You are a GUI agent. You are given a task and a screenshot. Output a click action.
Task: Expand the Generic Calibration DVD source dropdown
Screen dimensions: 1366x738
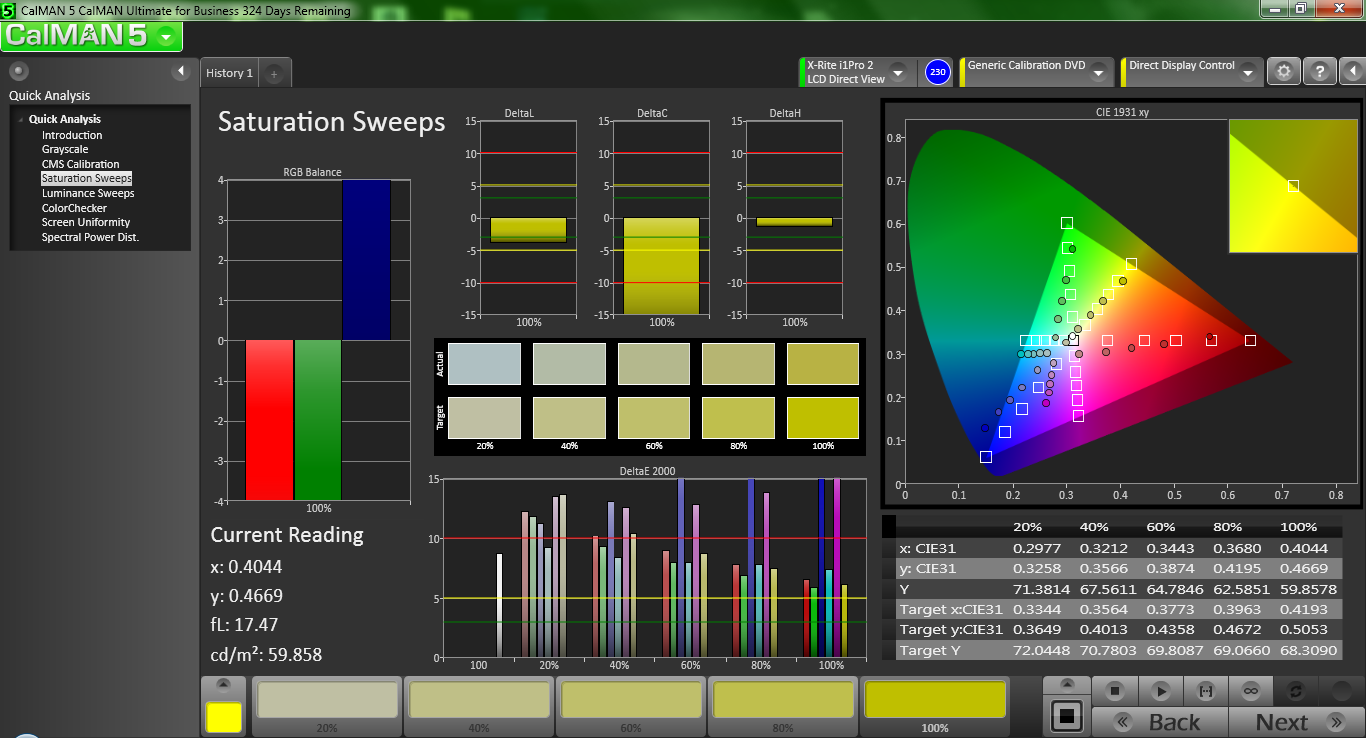[x=1097, y=72]
